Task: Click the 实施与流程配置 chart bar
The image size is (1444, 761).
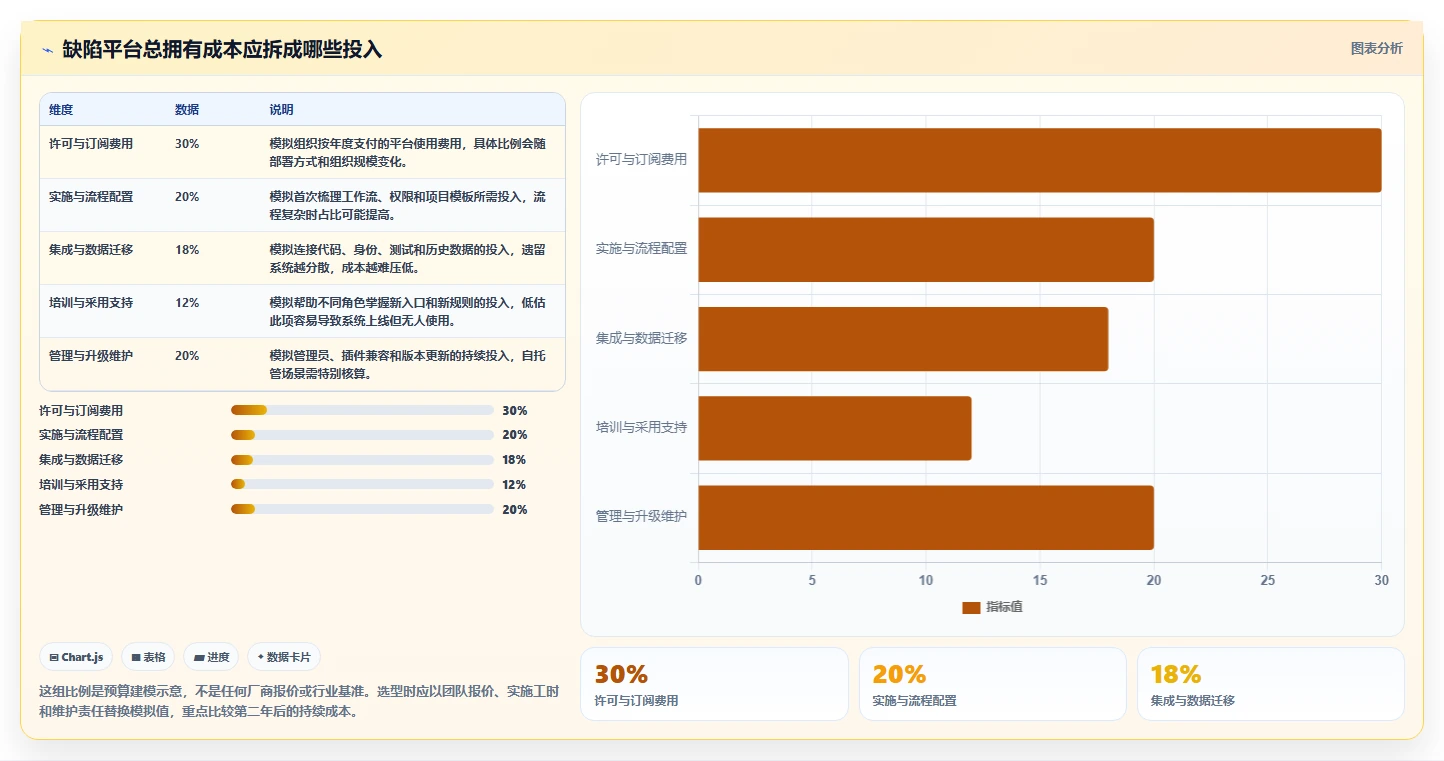Action: coord(926,249)
